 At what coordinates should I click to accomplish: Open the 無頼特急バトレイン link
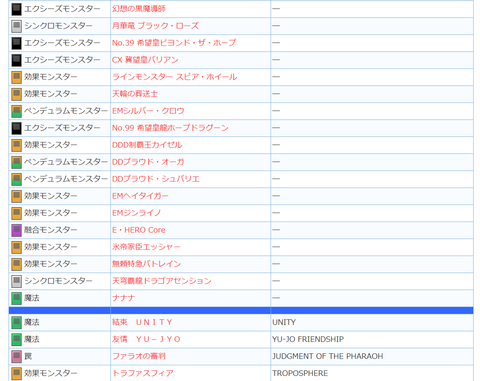coord(146,264)
